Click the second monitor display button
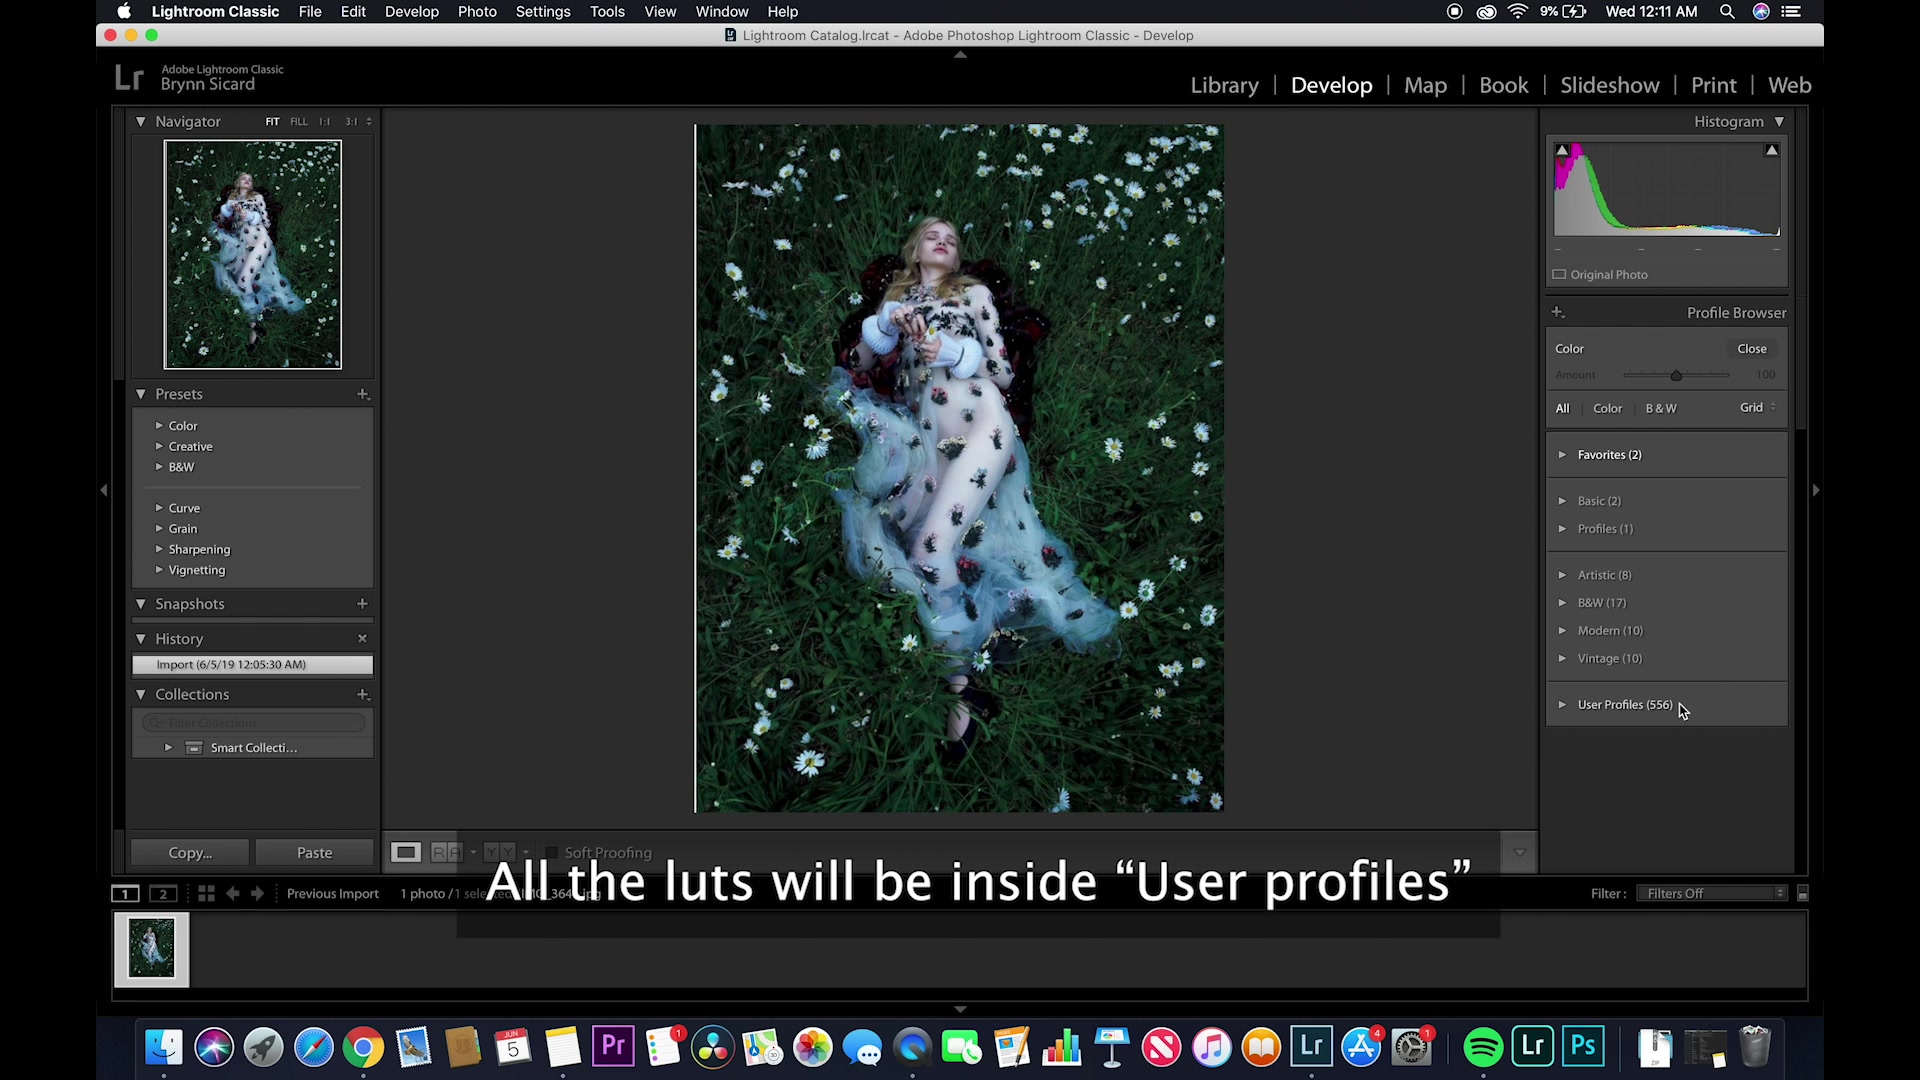This screenshot has width=1920, height=1080. (x=163, y=893)
